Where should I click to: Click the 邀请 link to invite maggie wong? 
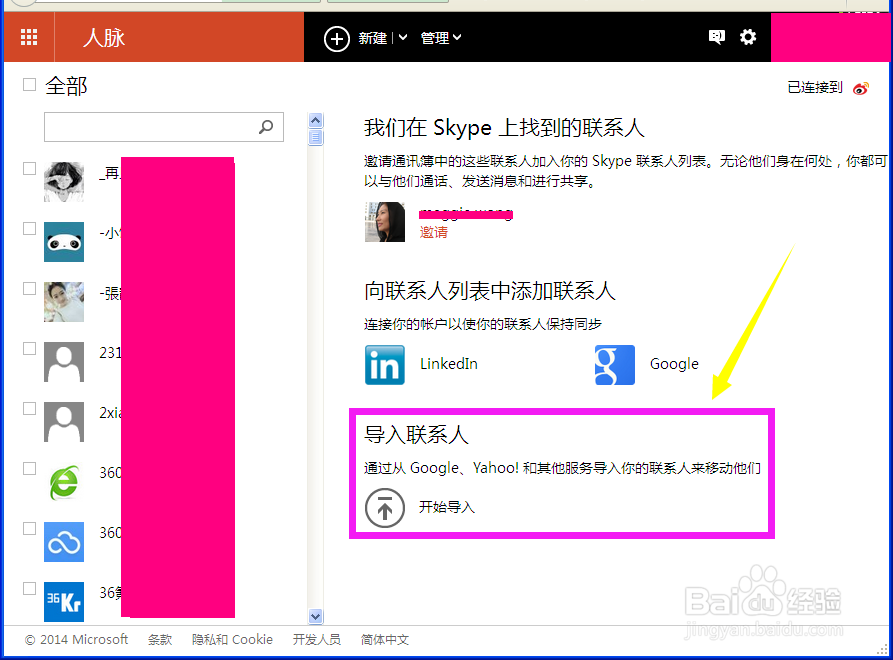433,232
